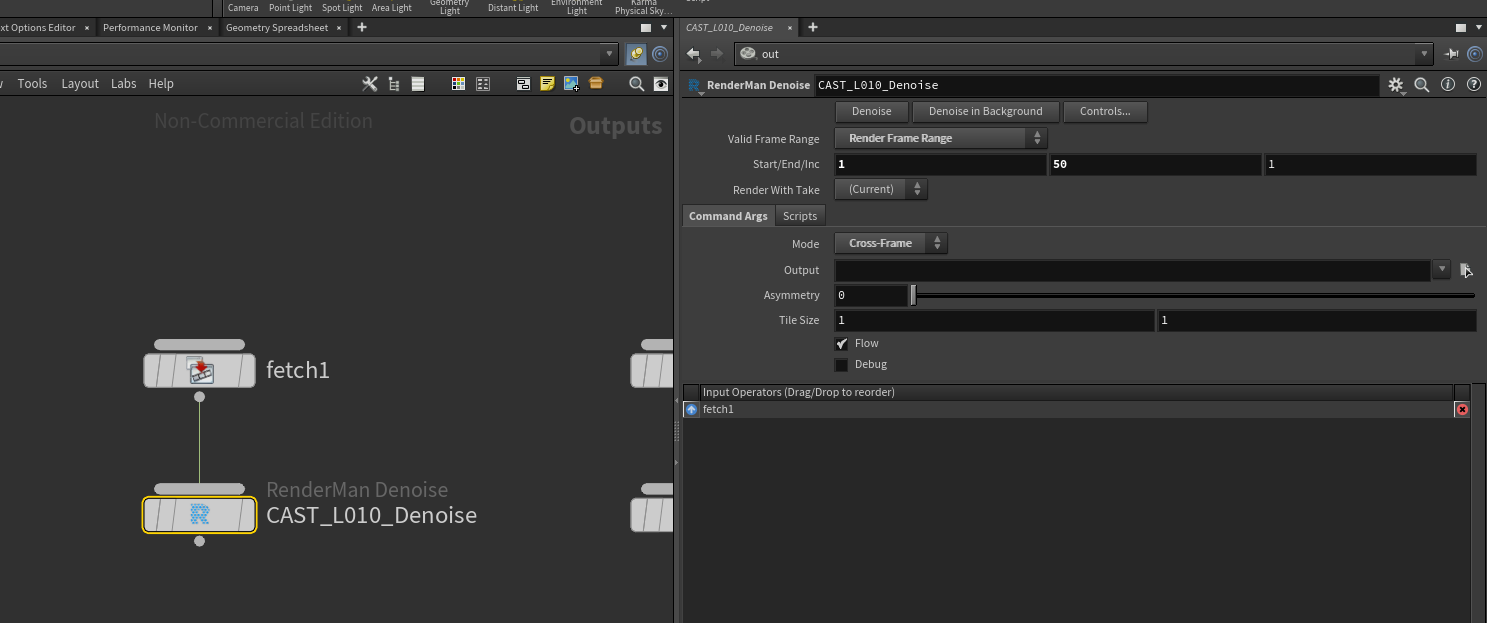
Task: Open the Output file chooser icon
Action: [1466, 270]
